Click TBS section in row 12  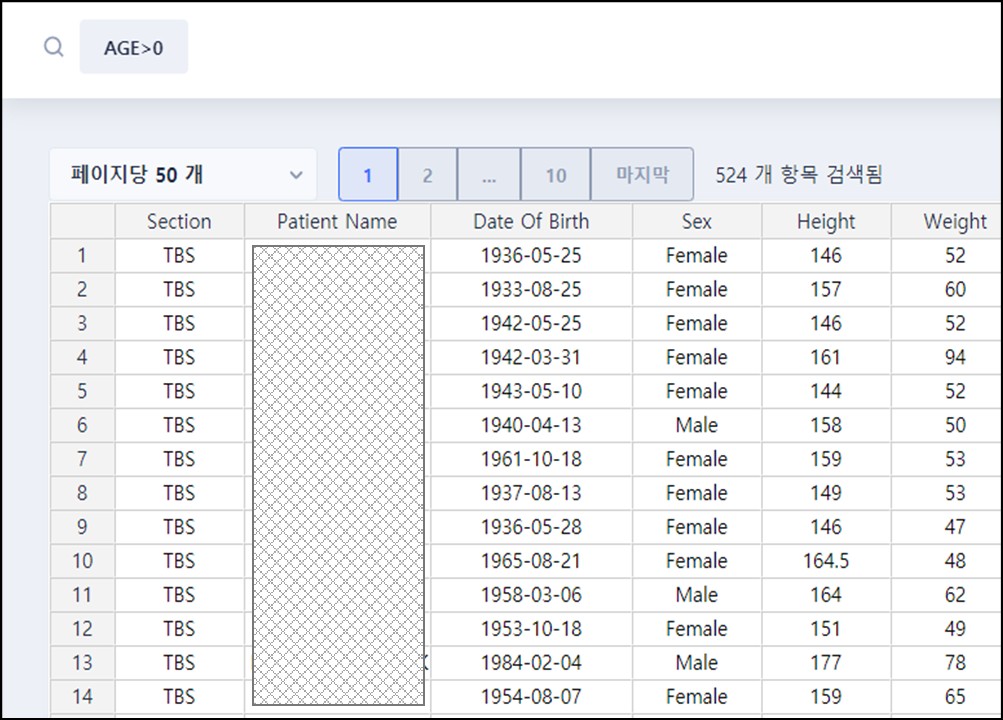(x=179, y=629)
